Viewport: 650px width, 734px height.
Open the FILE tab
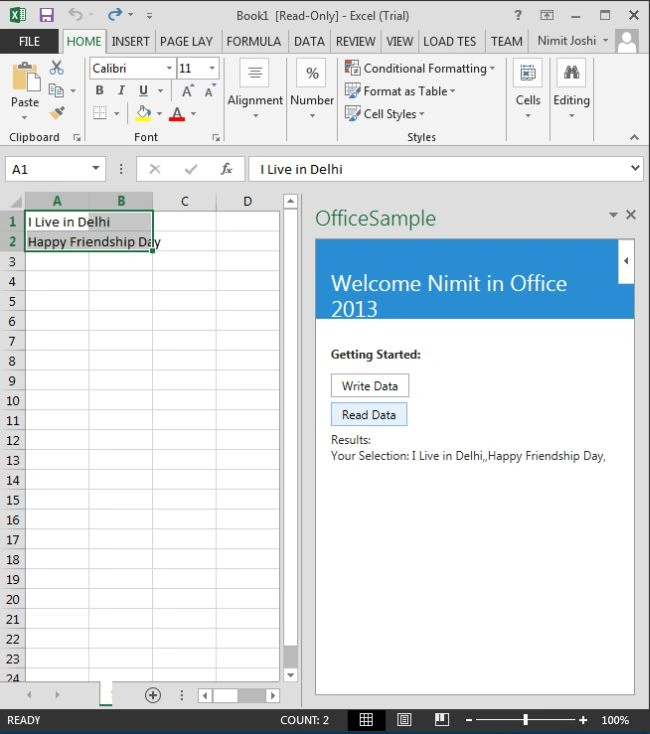click(29, 42)
